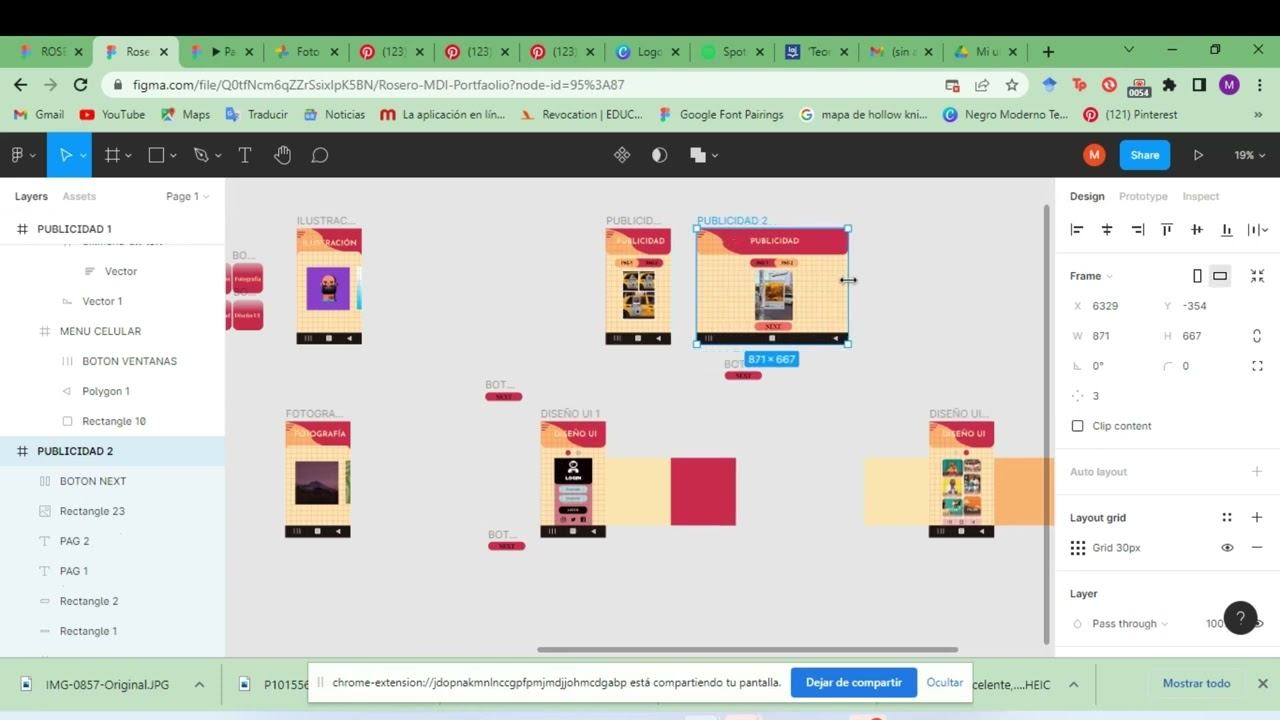The height and width of the screenshot is (720, 1280).
Task: Click Resize to fit icon
Action: tap(1257, 276)
